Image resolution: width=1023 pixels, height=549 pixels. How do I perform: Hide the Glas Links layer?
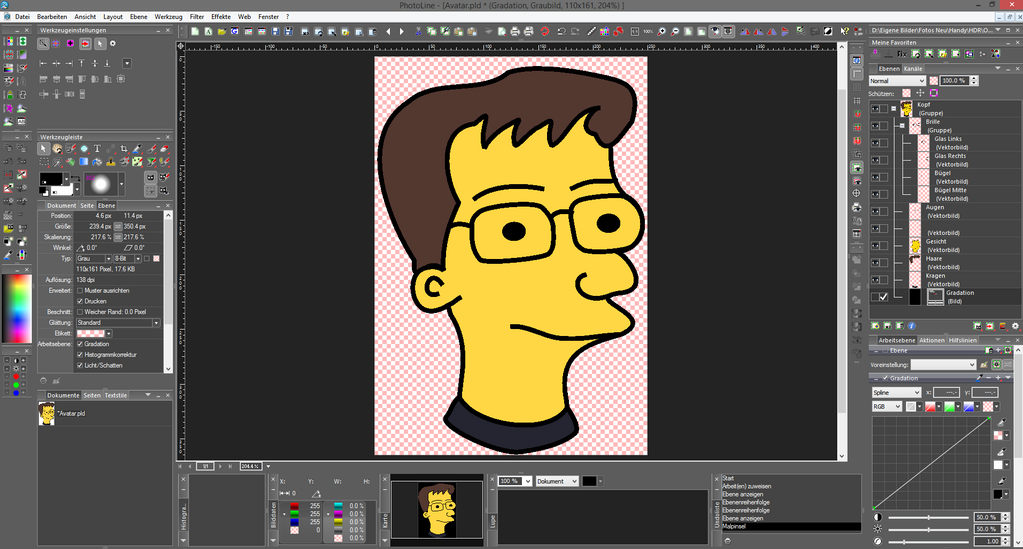click(875, 143)
